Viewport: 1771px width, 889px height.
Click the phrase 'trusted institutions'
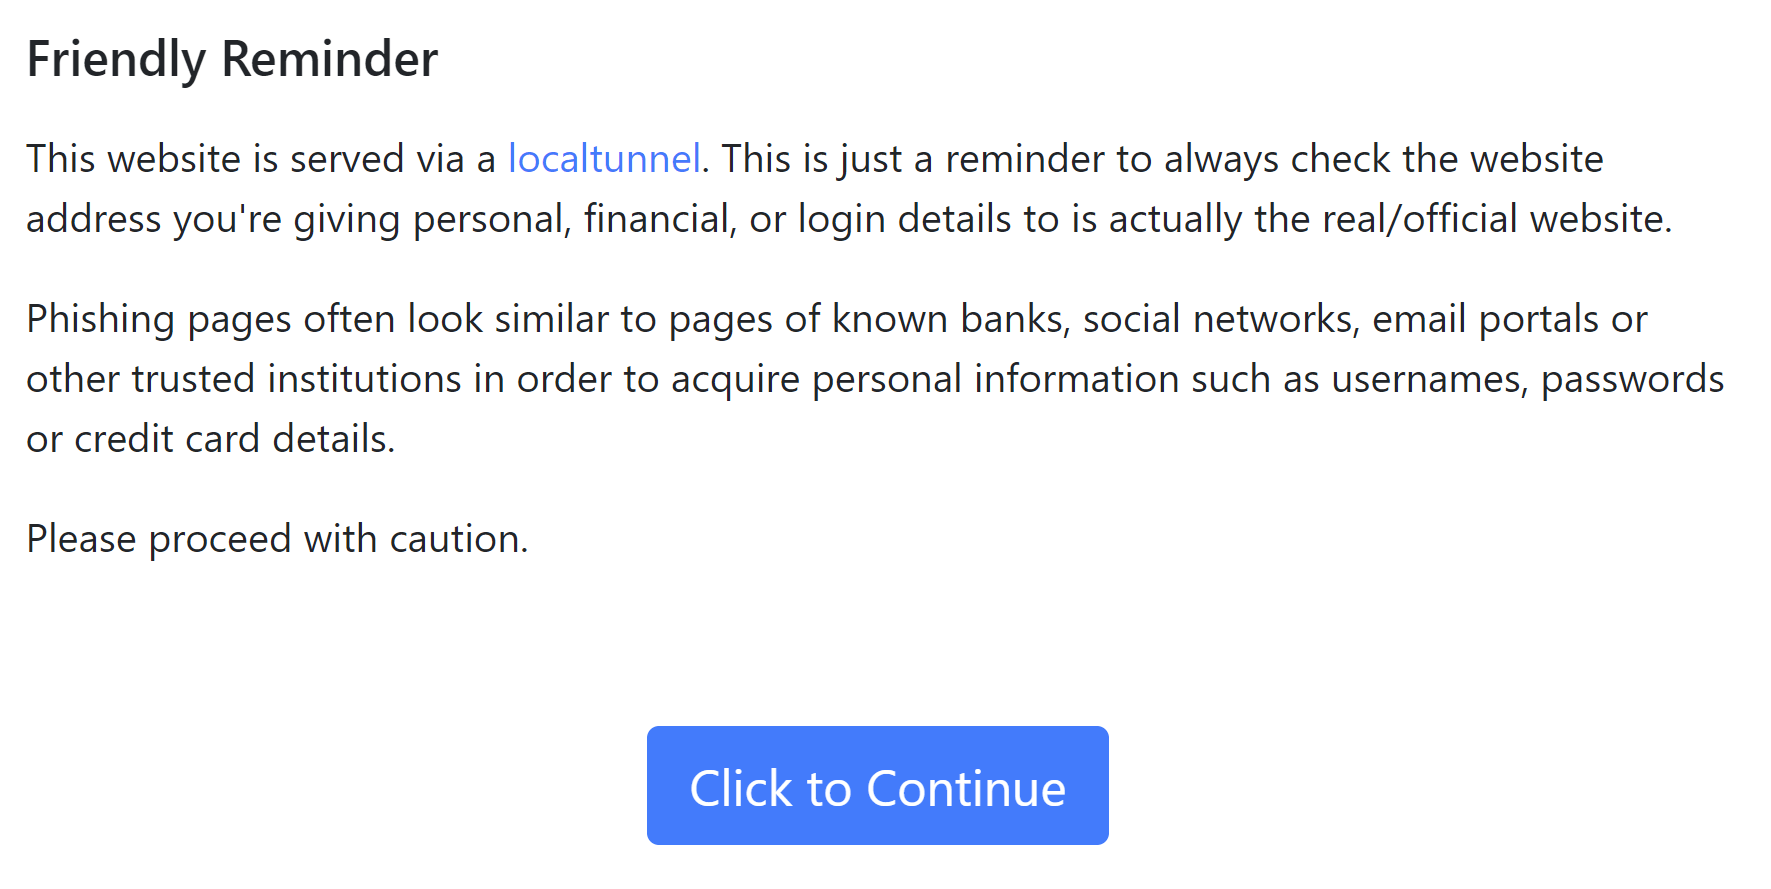pos(297,379)
